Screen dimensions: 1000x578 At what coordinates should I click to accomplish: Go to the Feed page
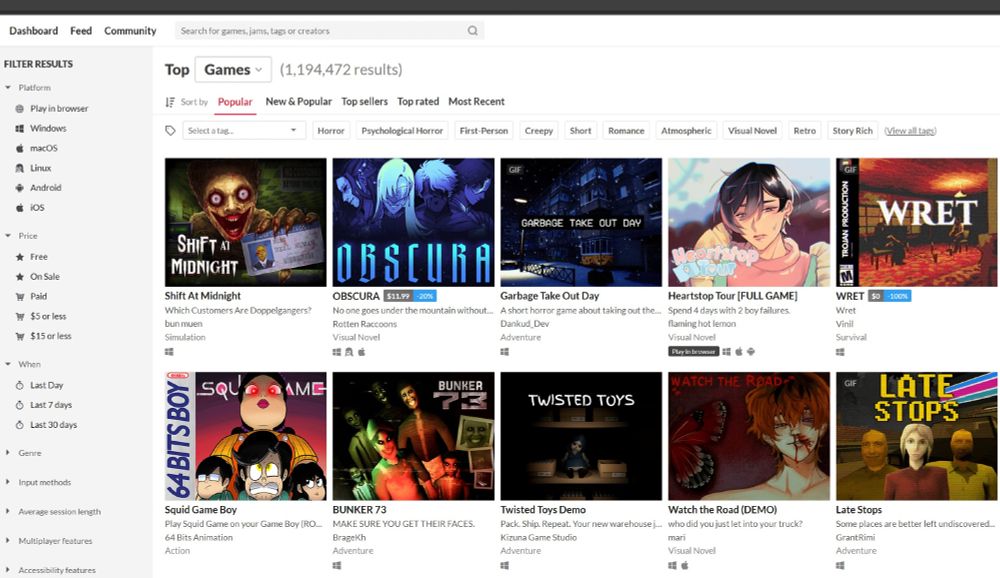pyautogui.click(x=81, y=31)
